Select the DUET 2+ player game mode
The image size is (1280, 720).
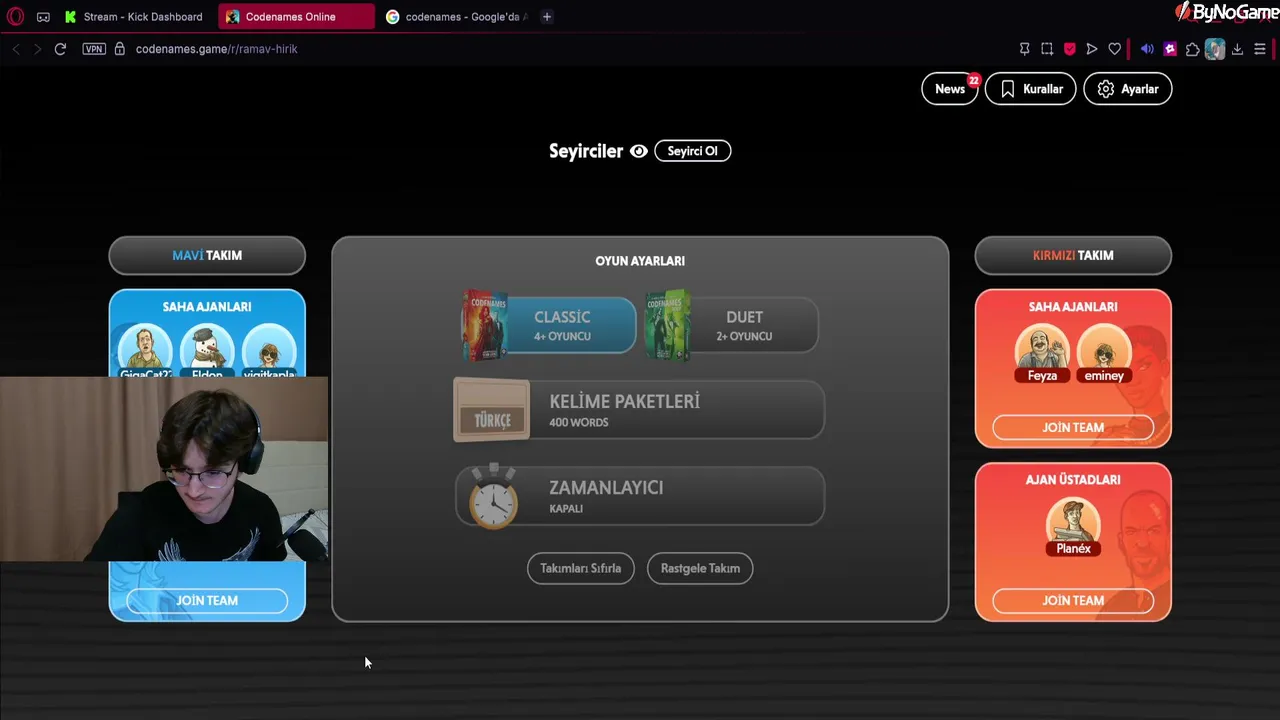point(732,325)
